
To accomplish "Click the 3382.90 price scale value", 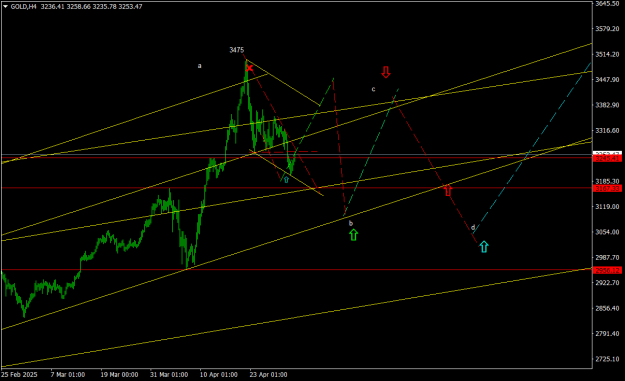I will pyautogui.click(x=607, y=105).
